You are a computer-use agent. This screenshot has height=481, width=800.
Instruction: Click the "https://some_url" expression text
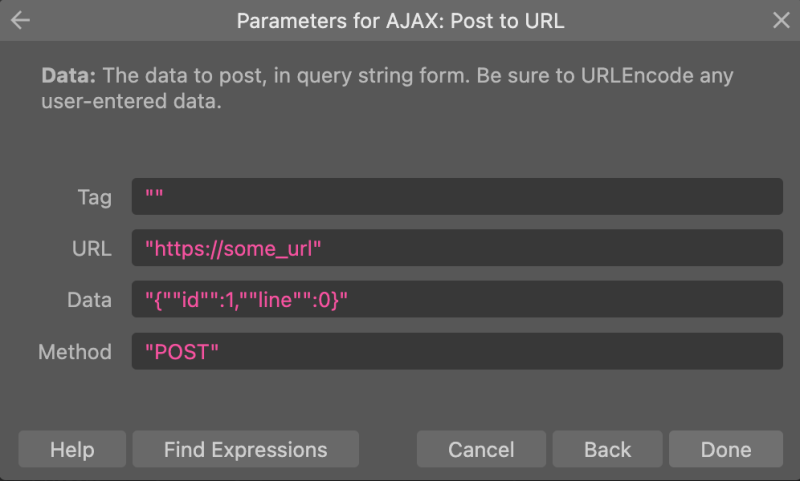click(233, 249)
